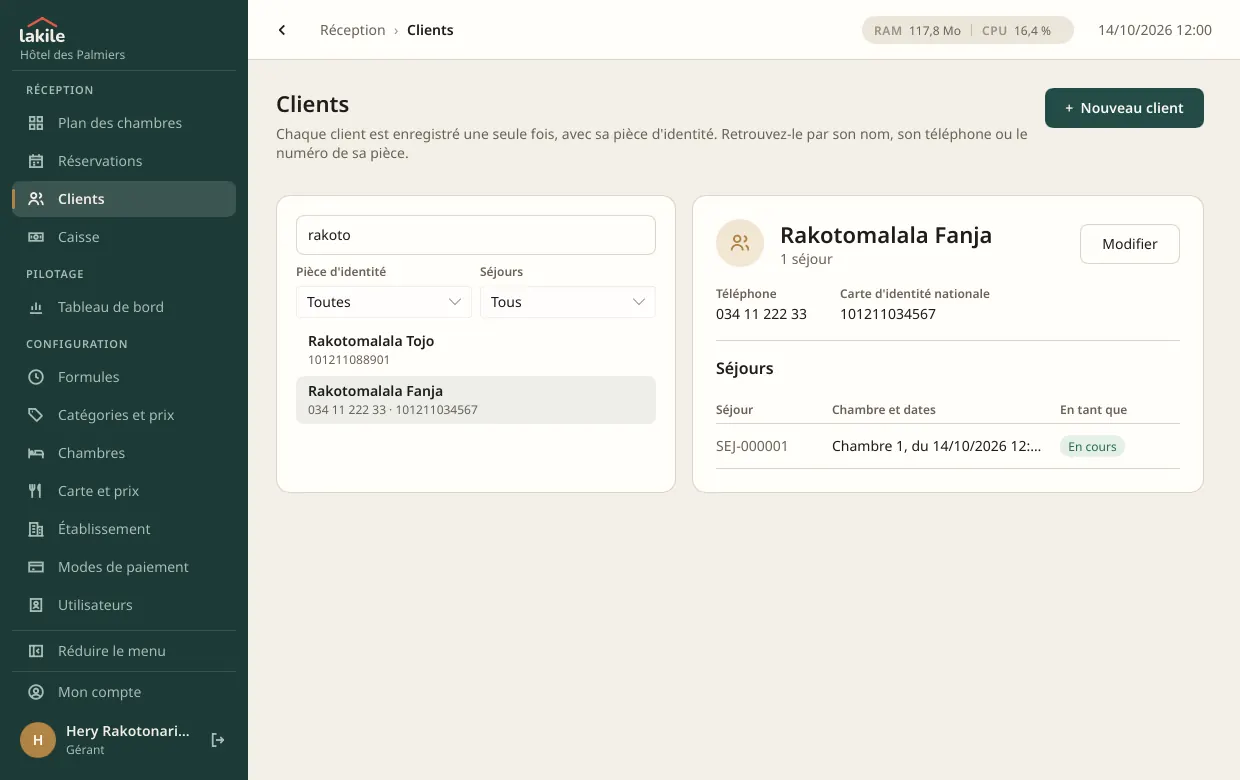The width and height of the screenshot is (1240, 780).
Task: Click the Réservations calendar icon
Action: [x=36, y=161]
